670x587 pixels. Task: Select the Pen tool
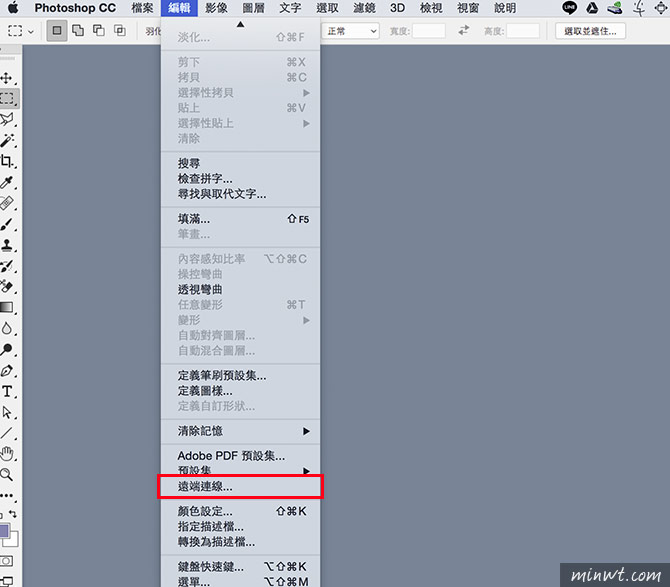[7, 370]
